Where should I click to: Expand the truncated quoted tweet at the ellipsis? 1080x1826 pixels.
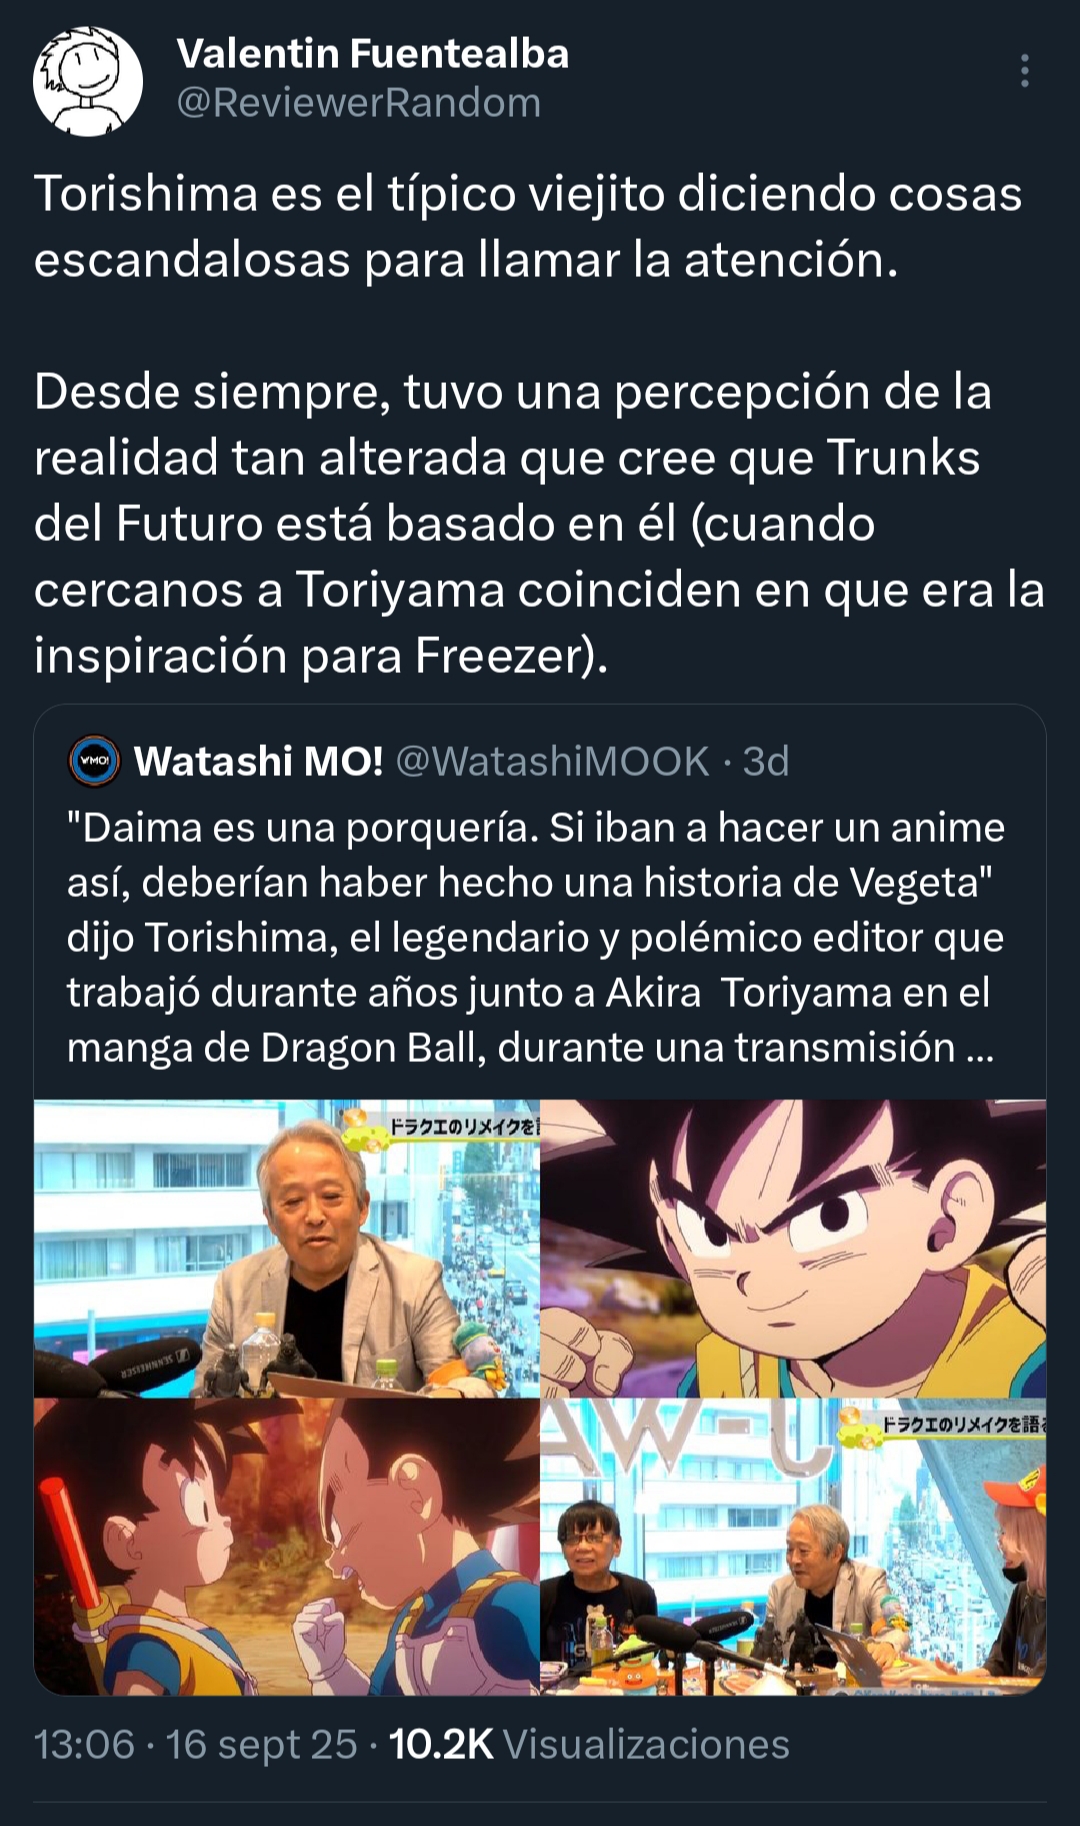980,1048
